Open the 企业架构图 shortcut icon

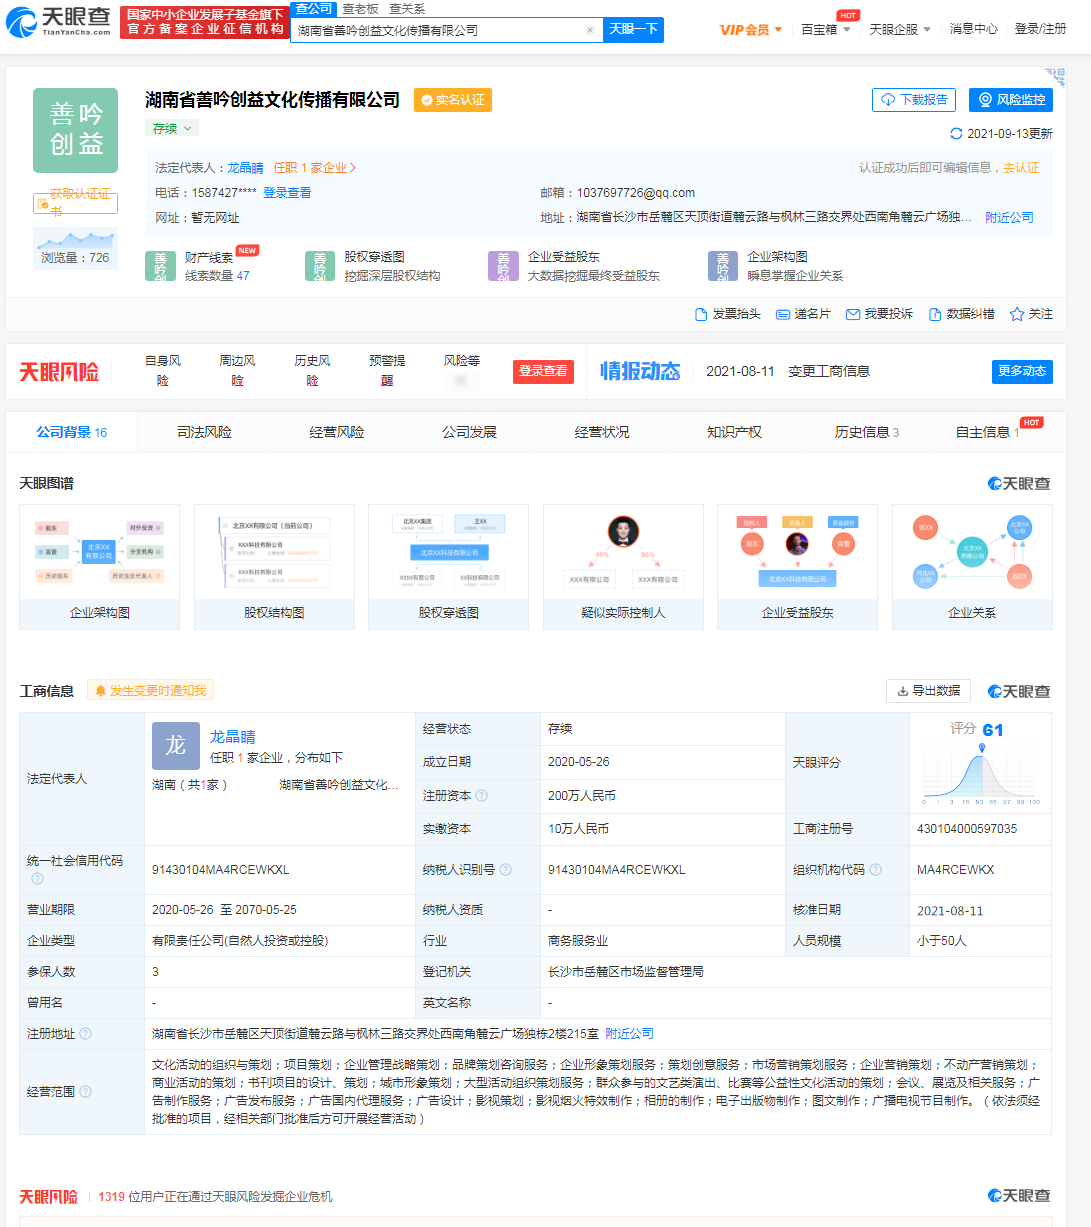point(723,266)
